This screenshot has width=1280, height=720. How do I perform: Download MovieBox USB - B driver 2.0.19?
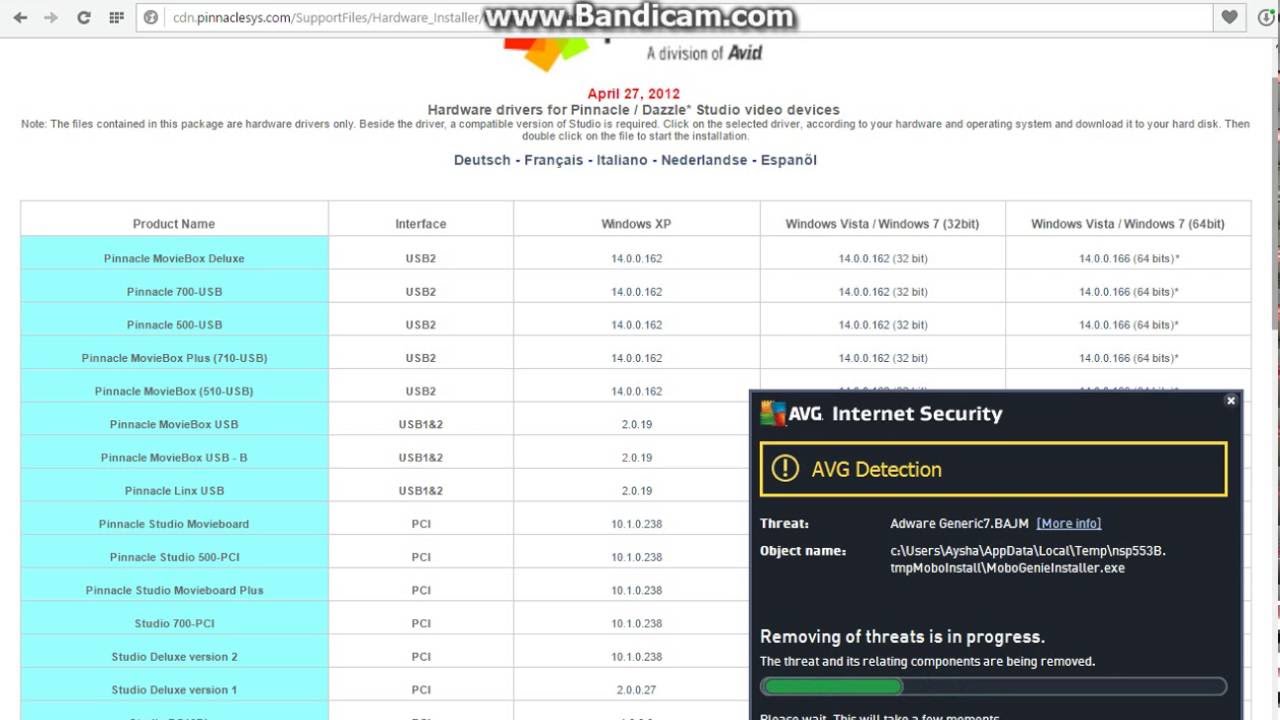pyautogui.click(x=636, y=457)
